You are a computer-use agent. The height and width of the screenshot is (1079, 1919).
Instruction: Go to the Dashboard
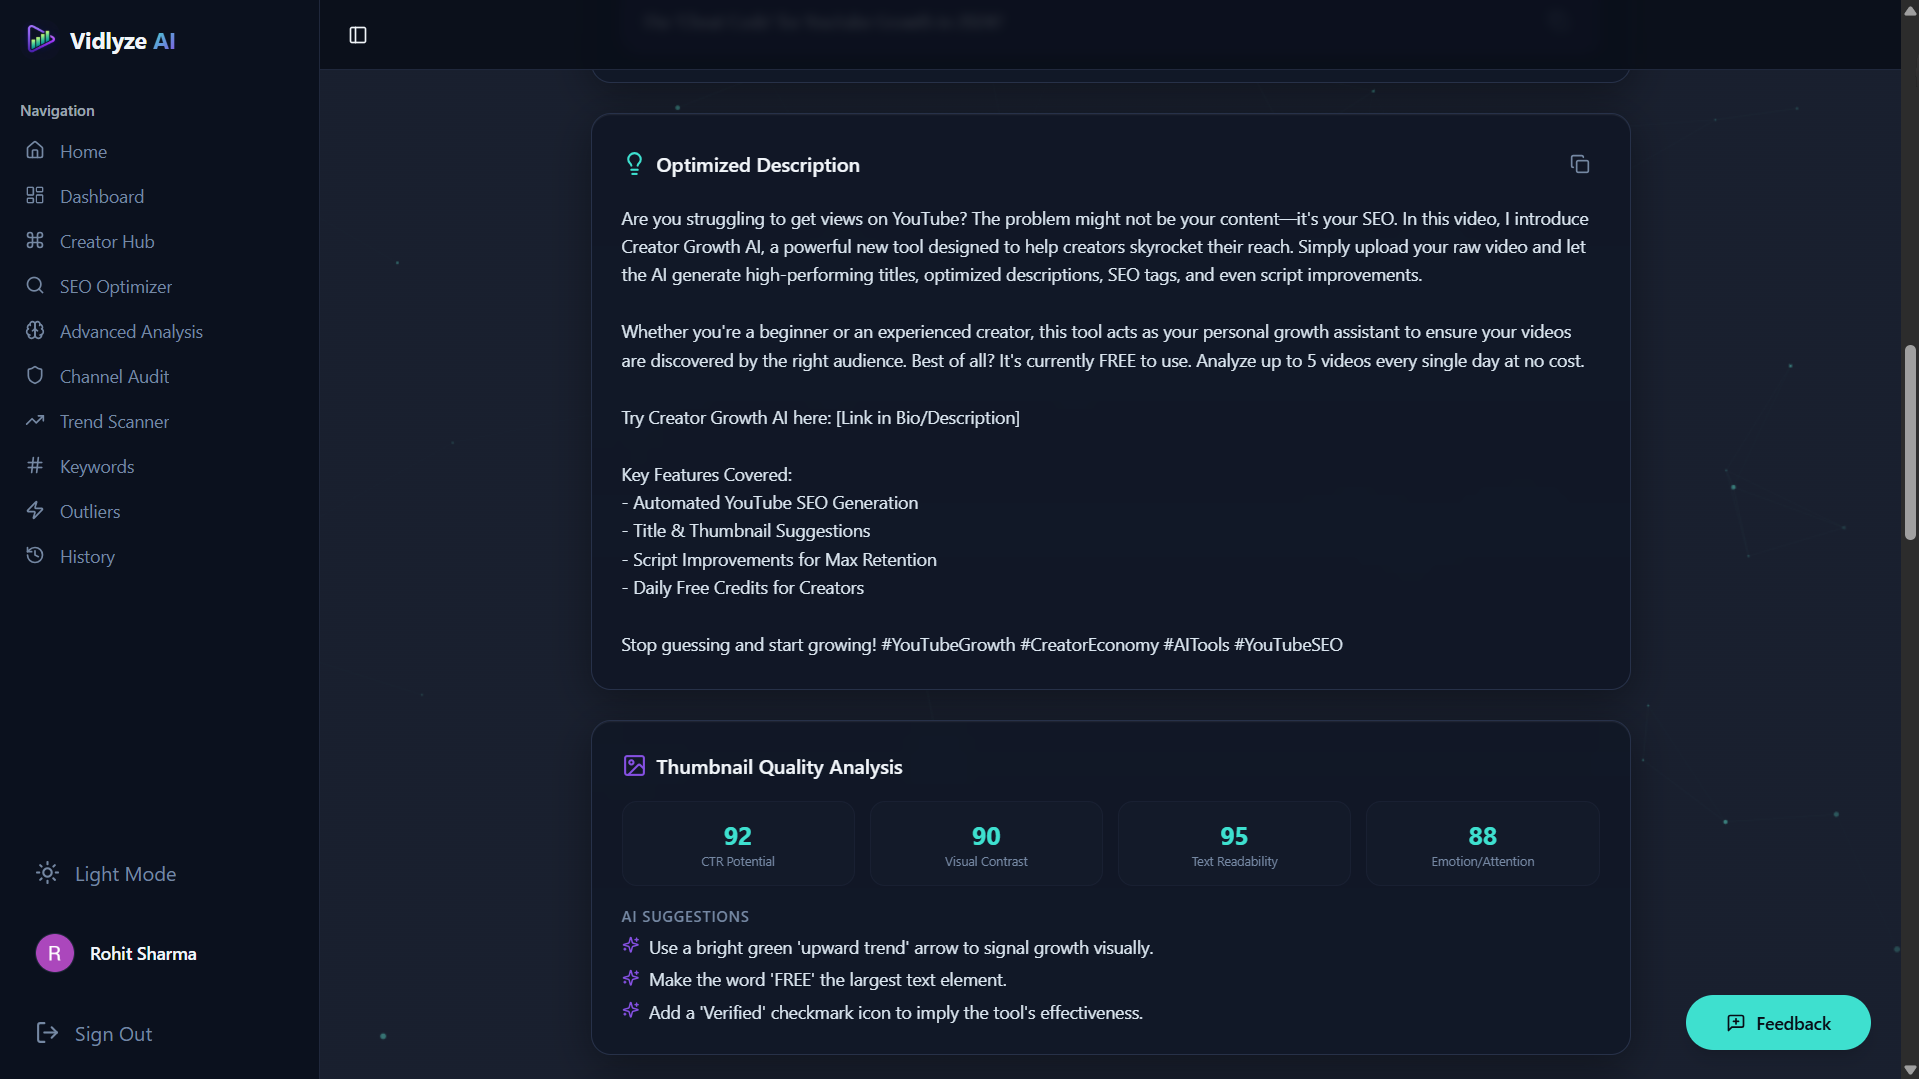(x=101, y=196)
